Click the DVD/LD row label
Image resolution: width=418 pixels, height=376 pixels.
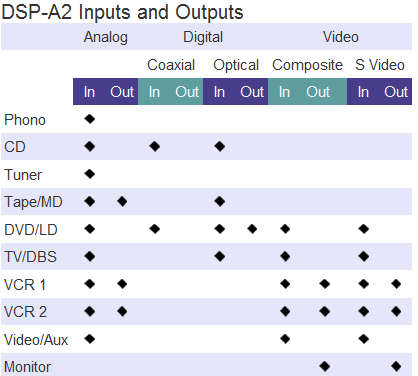coord(31,230)
